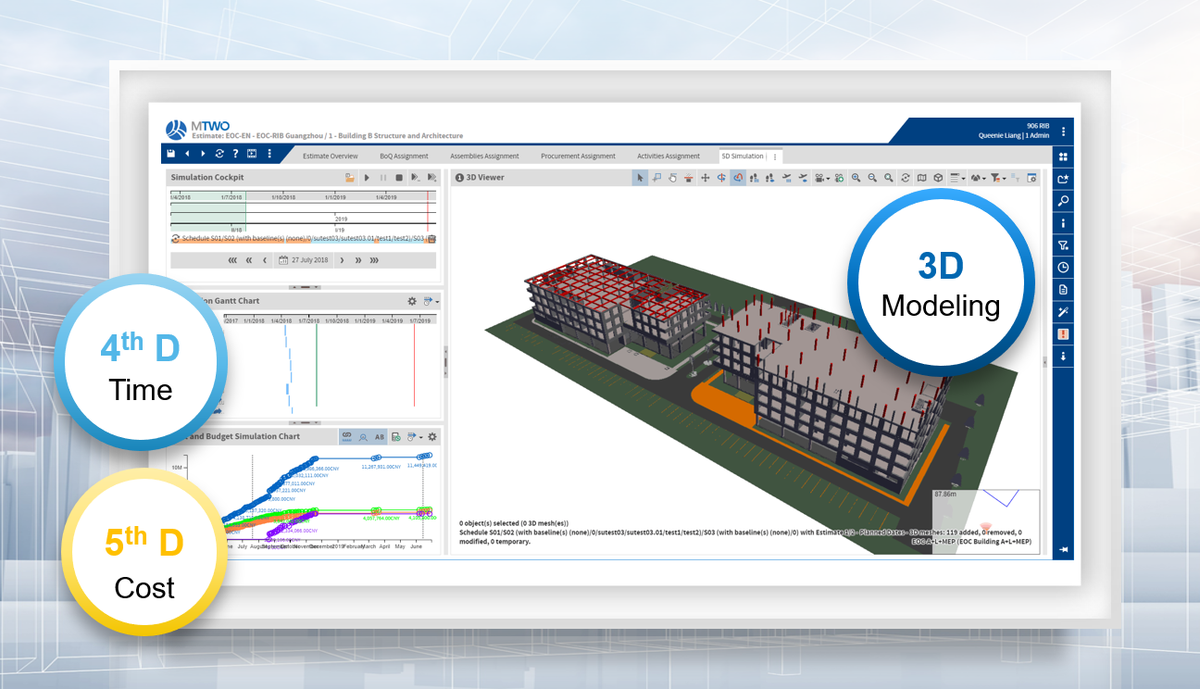This screenshot has height=689, width=1200.
Task: Jump to simulation end with triple-right arrows
Action: 374,260
